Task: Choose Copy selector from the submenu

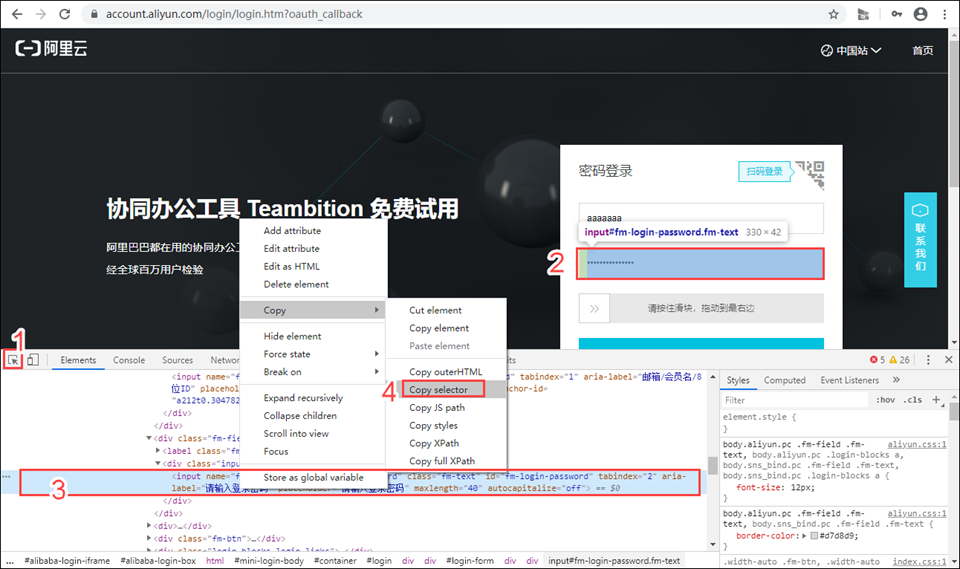Action: (x=438, y=389)
